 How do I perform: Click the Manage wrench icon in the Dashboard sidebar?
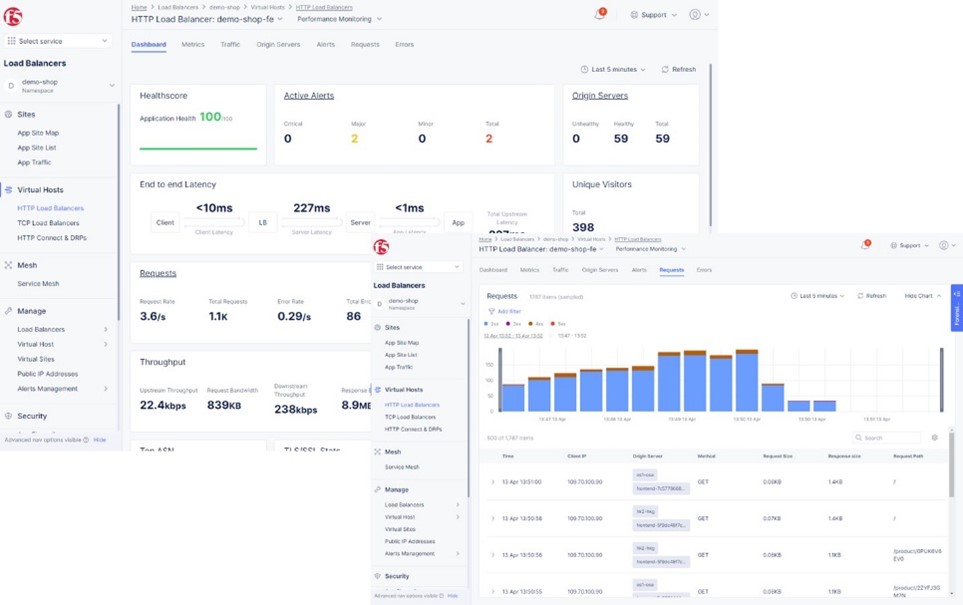pyautogui.click(x=9, y=311)
